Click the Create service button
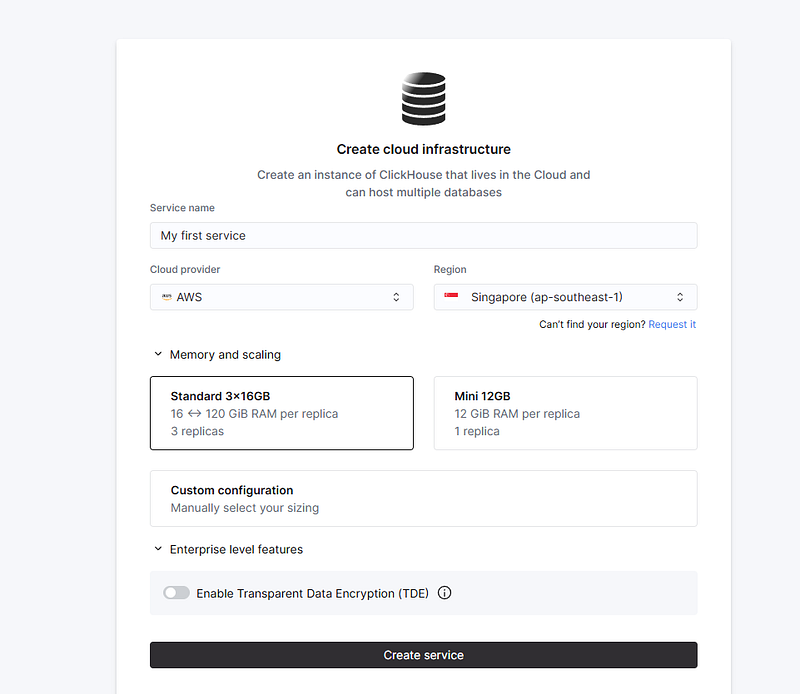Viewport: 800px width, 694px height. click(423, 655)
